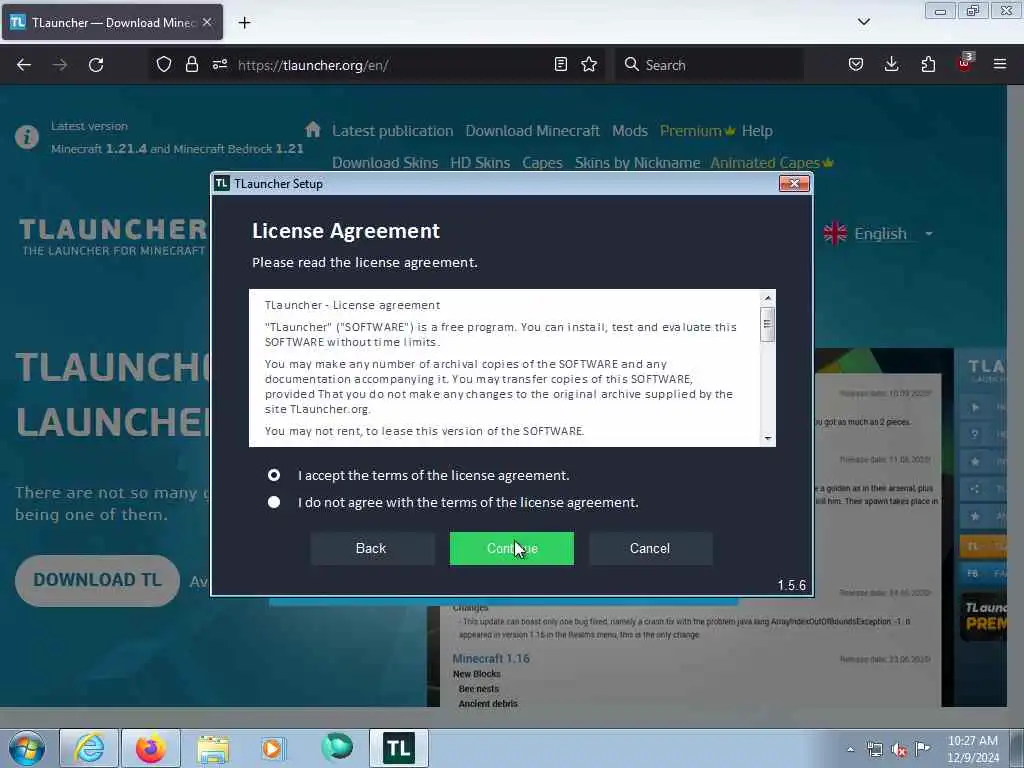The height and width of the screenshot is (768, 1024).
Task: Open the tracking protection shield icon
Action: click(163, 64)
